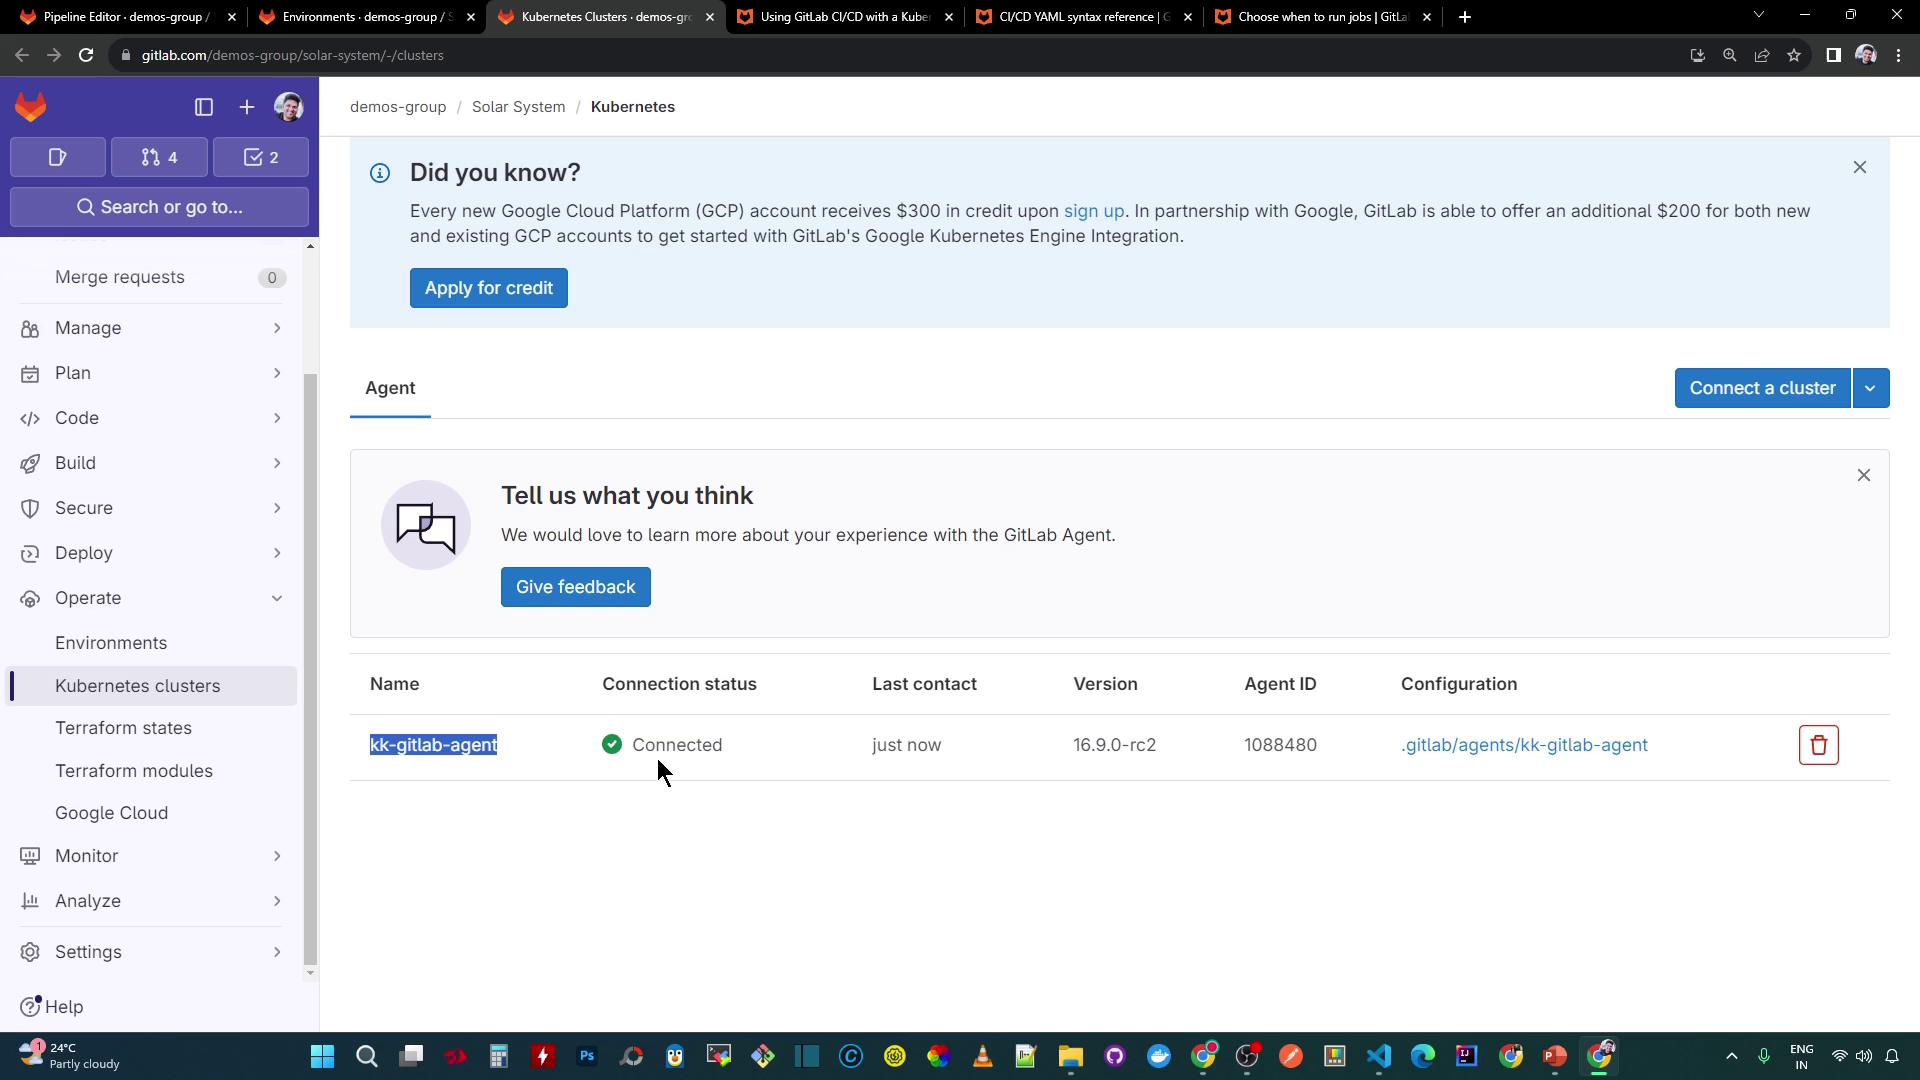Open the assigned issues icon
The width and height of the screenshot is (1920, 1080).
coord(58,158)
